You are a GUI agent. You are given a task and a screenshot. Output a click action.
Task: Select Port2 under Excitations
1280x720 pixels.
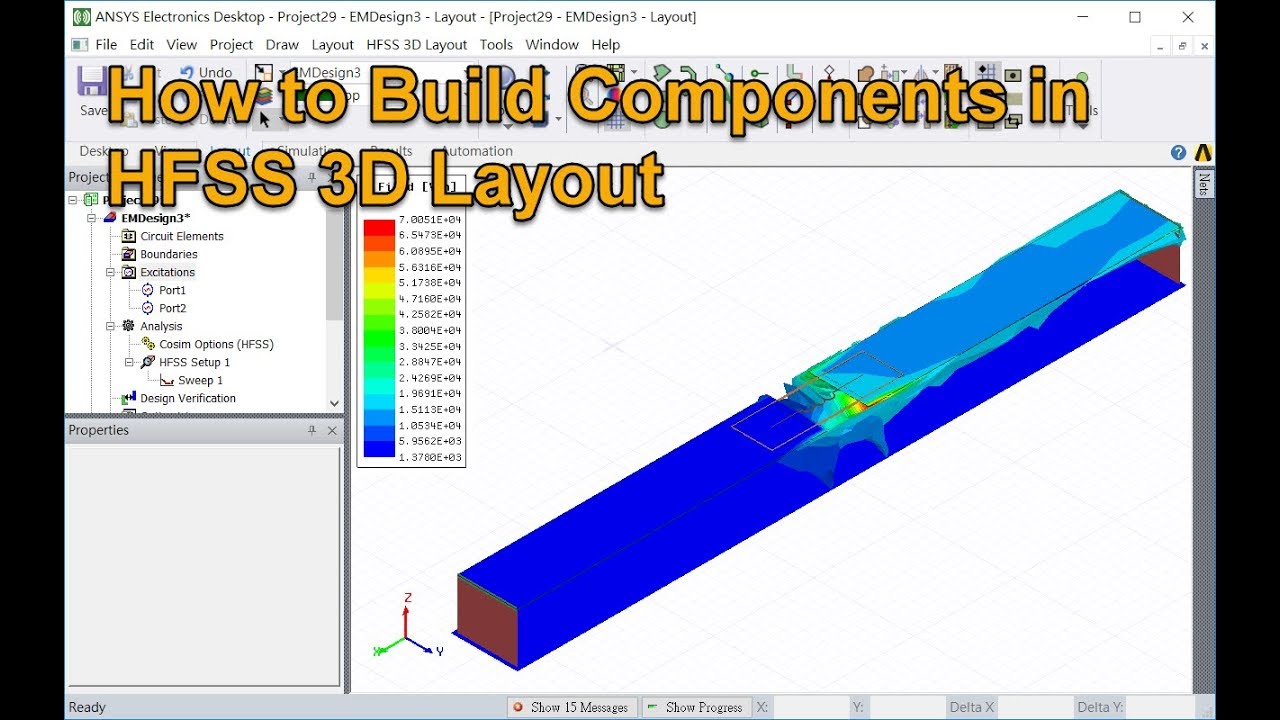tap(172, 308)
